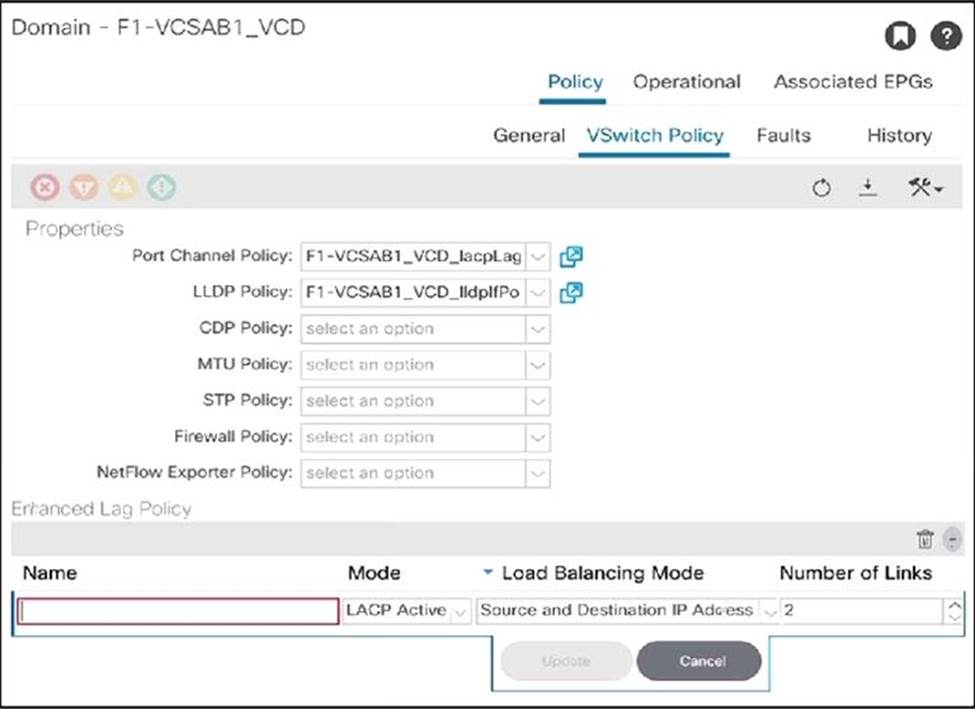The height and width of the screenshot is (709, 975).
Task: Click the bookmark icon in the header
Action: tap(900, 37)
